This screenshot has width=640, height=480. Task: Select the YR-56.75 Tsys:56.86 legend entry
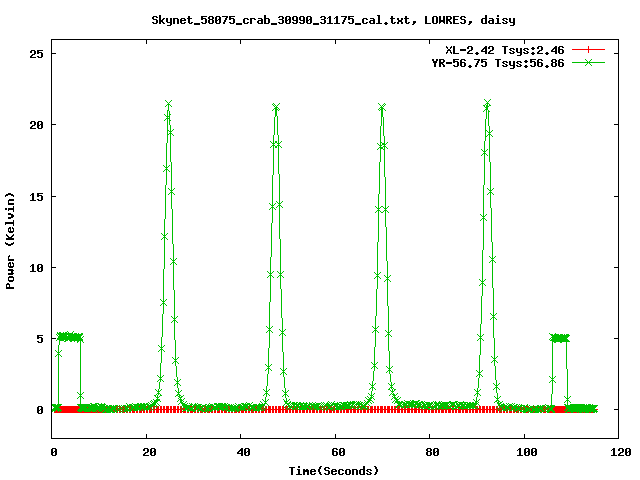click(x=498, y=63)
